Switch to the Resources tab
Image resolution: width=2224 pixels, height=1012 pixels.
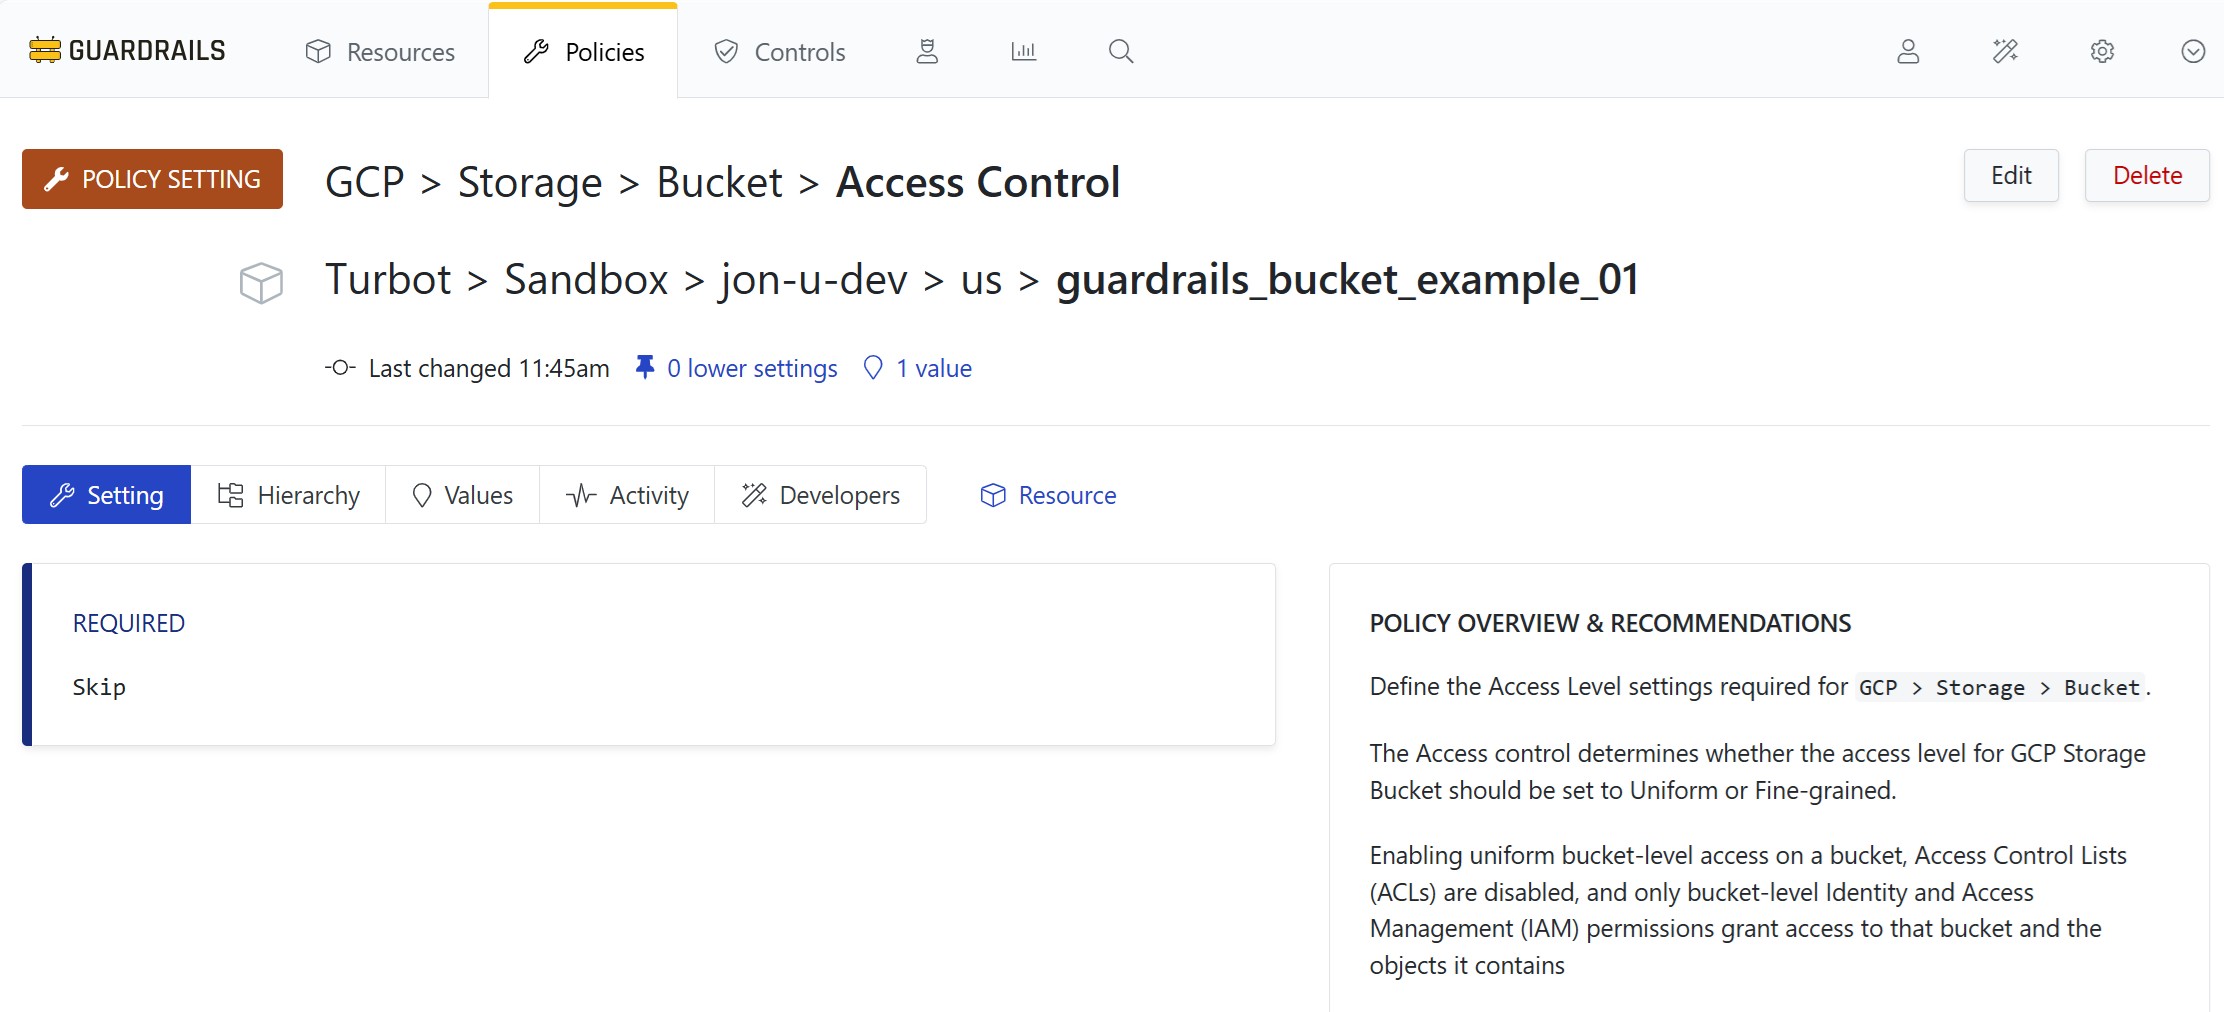tap(380, 52)
